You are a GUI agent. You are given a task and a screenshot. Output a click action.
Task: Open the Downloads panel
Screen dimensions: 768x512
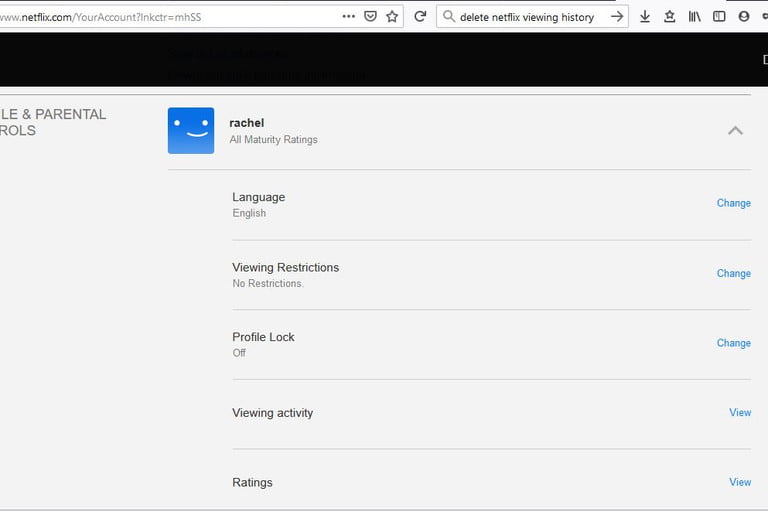(x=645, y=17)
